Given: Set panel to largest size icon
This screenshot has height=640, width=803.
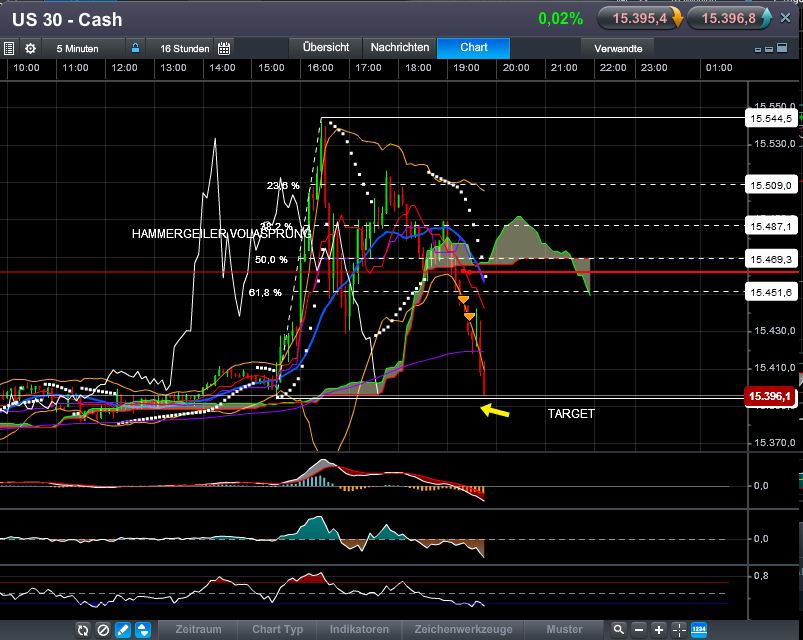Looking at the screenshot, I should click(x=782, y=48).
